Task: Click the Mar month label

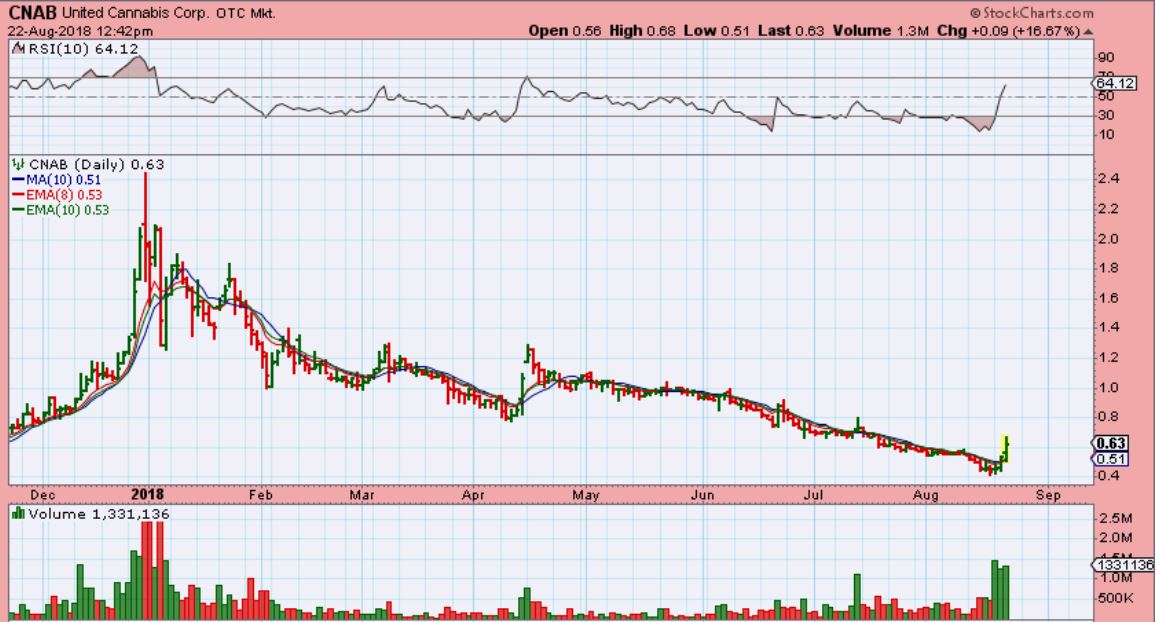Action: click(x=362, y=495)
